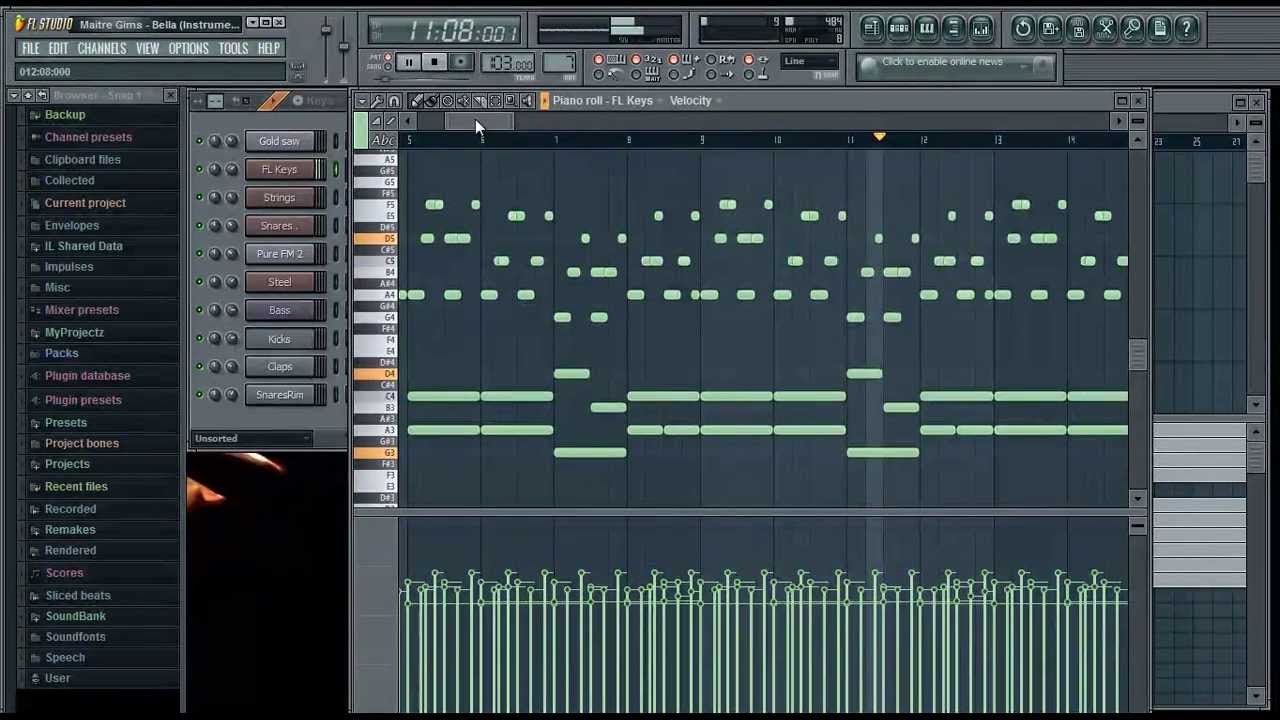The height and width of the screenshot is (720, 1280).
Task: Mute the Gold saw channel LED
Action: click(199, 141)
